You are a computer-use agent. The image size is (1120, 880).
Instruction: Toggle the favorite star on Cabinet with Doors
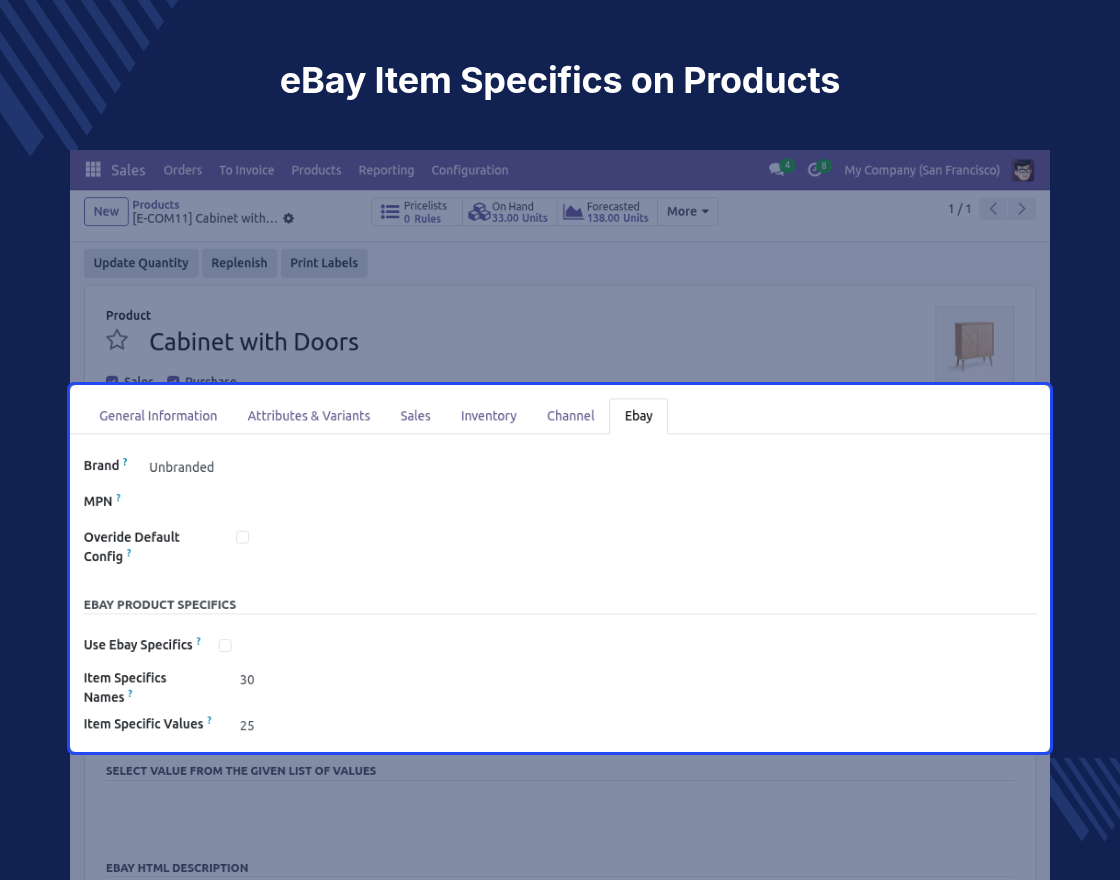click(117, 340)
